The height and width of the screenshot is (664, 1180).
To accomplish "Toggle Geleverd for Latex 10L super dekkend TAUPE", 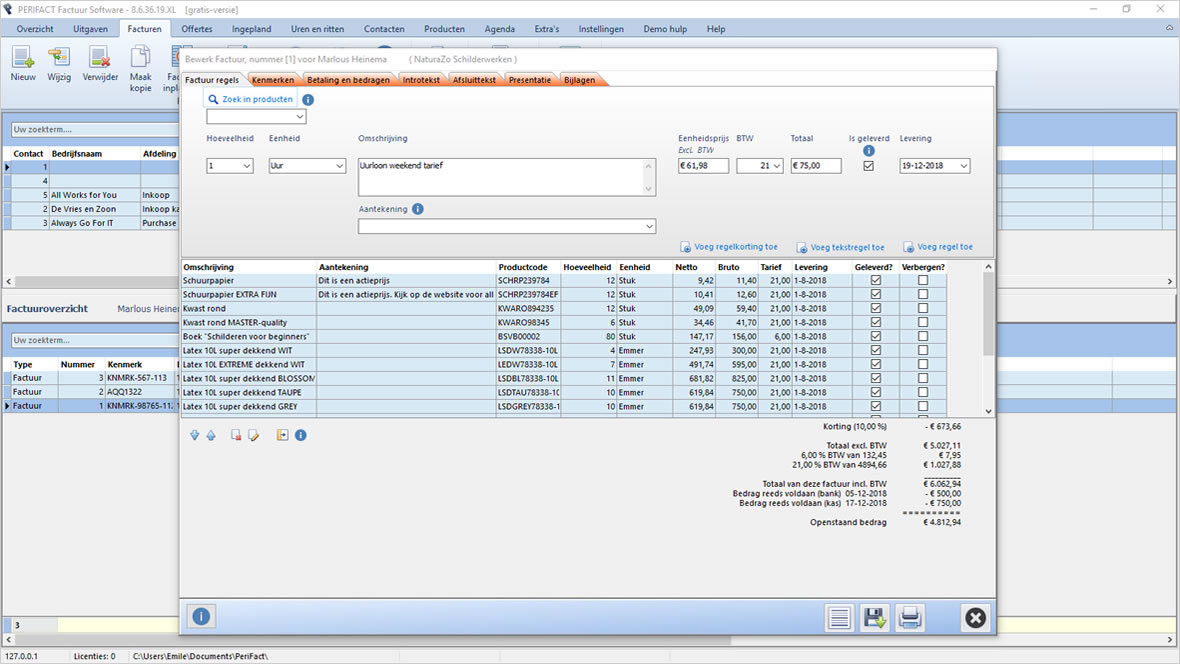I will (876, 392).
